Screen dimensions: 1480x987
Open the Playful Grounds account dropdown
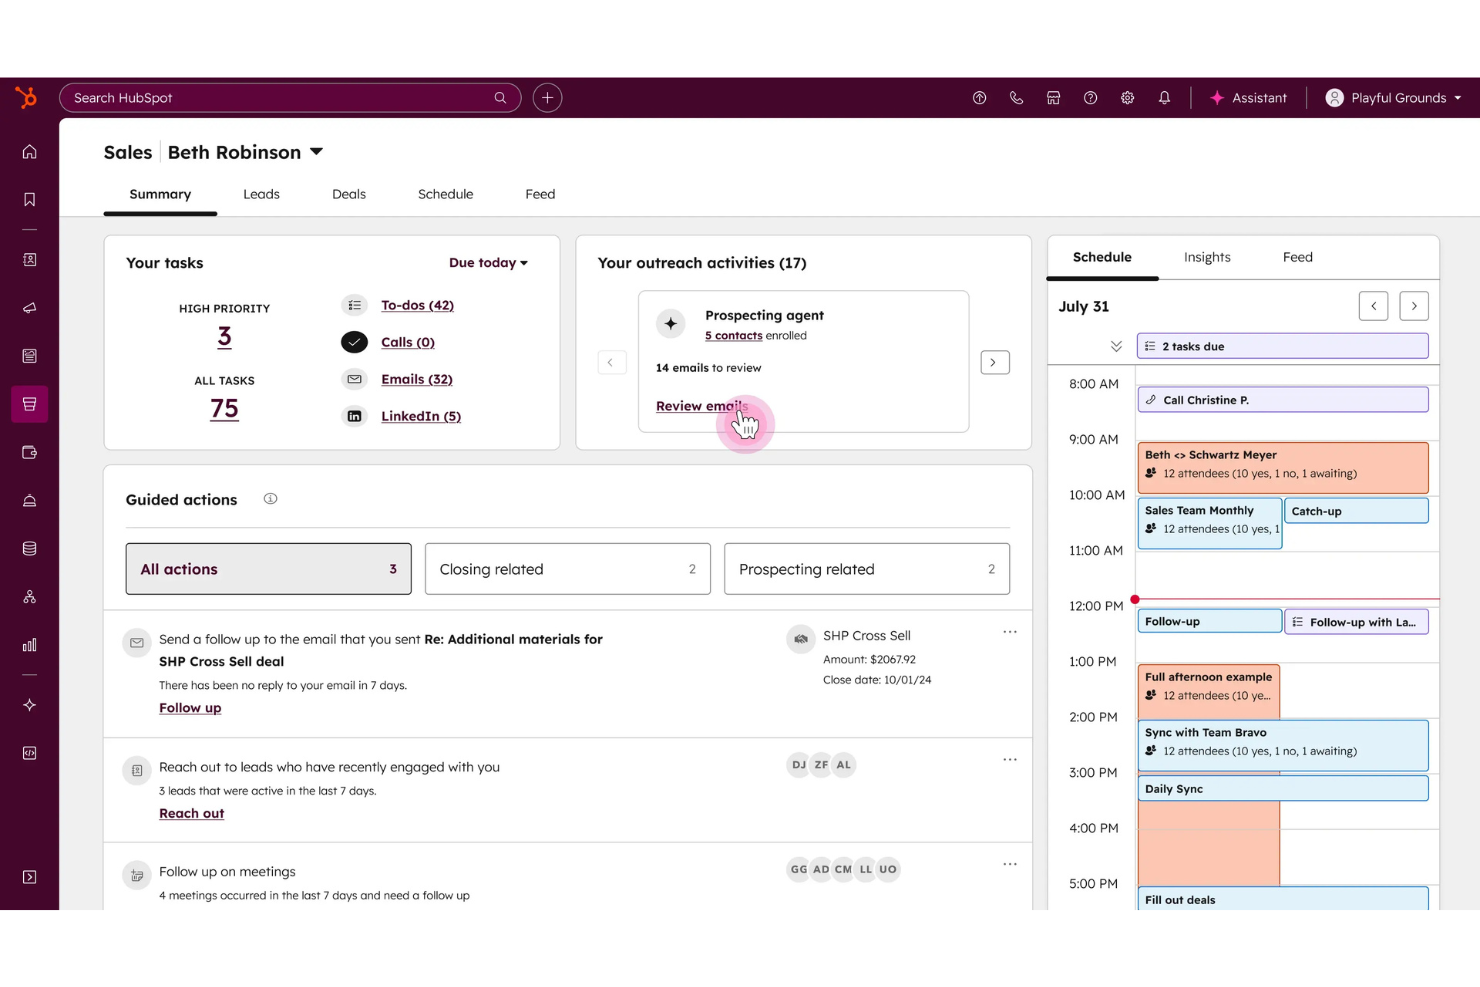(x=1392, y=97)
